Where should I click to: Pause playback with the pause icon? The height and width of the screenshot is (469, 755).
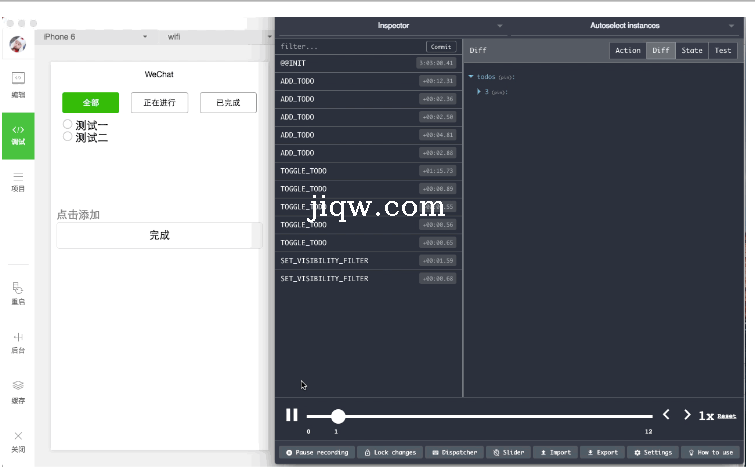(292, 415)
